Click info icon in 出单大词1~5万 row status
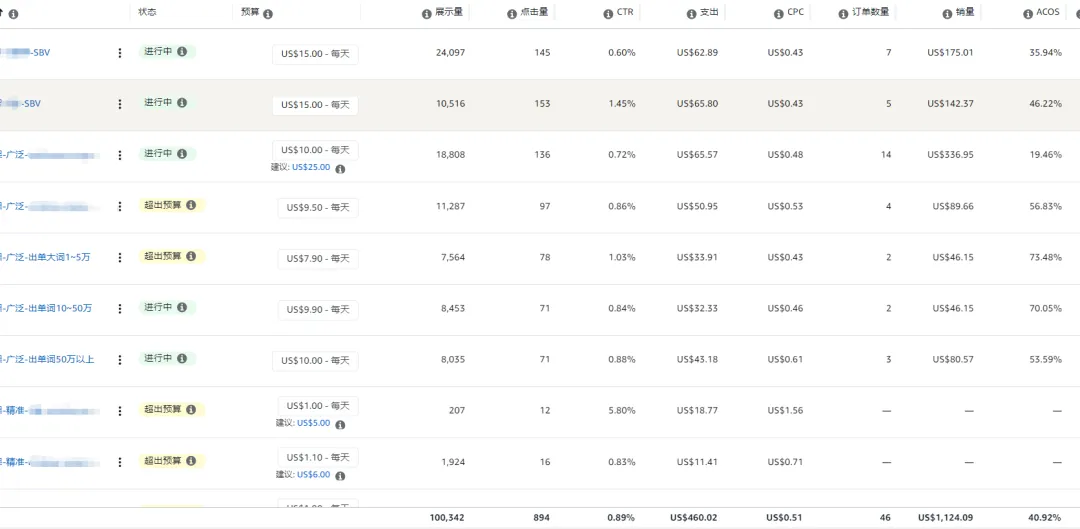1080x529 pixels. (x=191, y=256)
